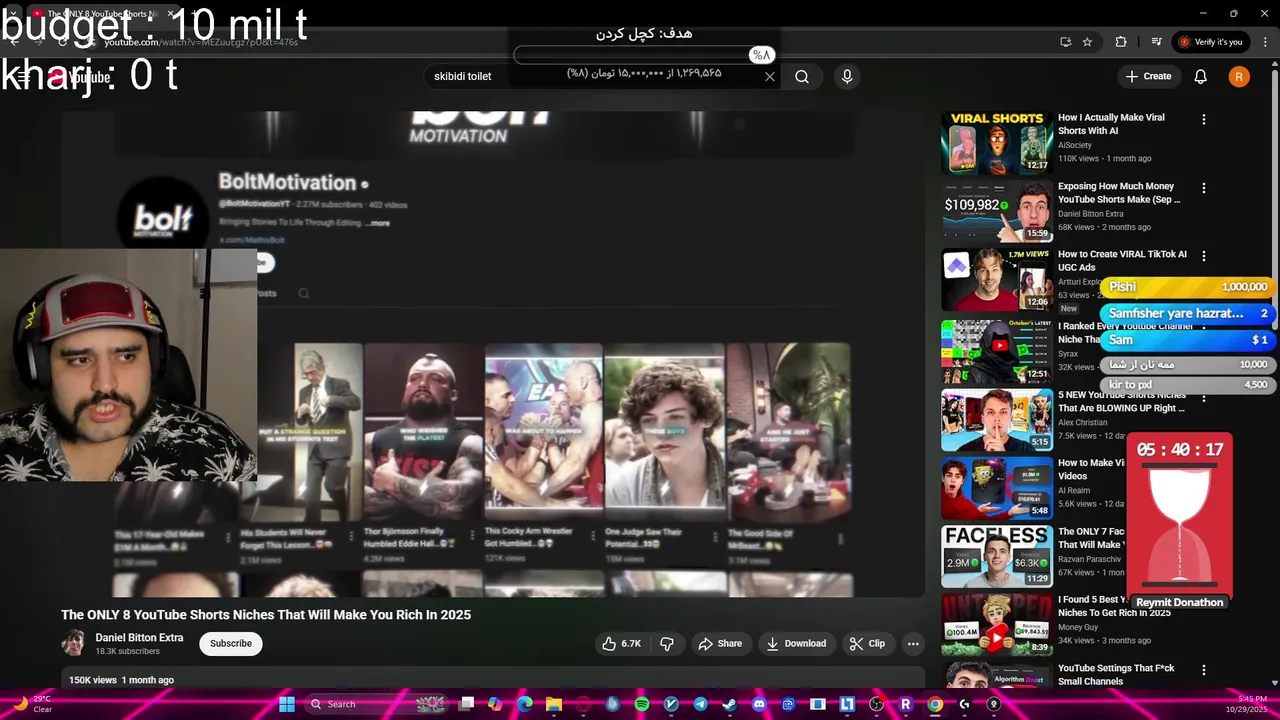Create a Clip of the video
This screenshot has width=1280, height=720.
(867, 643)
